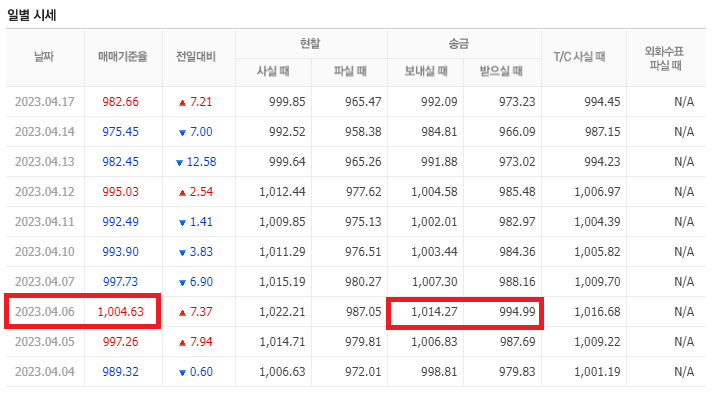Select the 2023.04.17 date cell
Screen dimensions: 720x397
click(x=45, y=101)
